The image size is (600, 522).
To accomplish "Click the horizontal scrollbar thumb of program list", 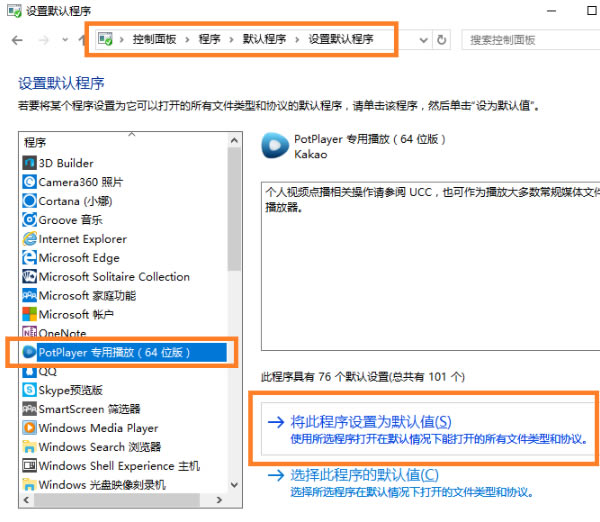I will 117,500.
